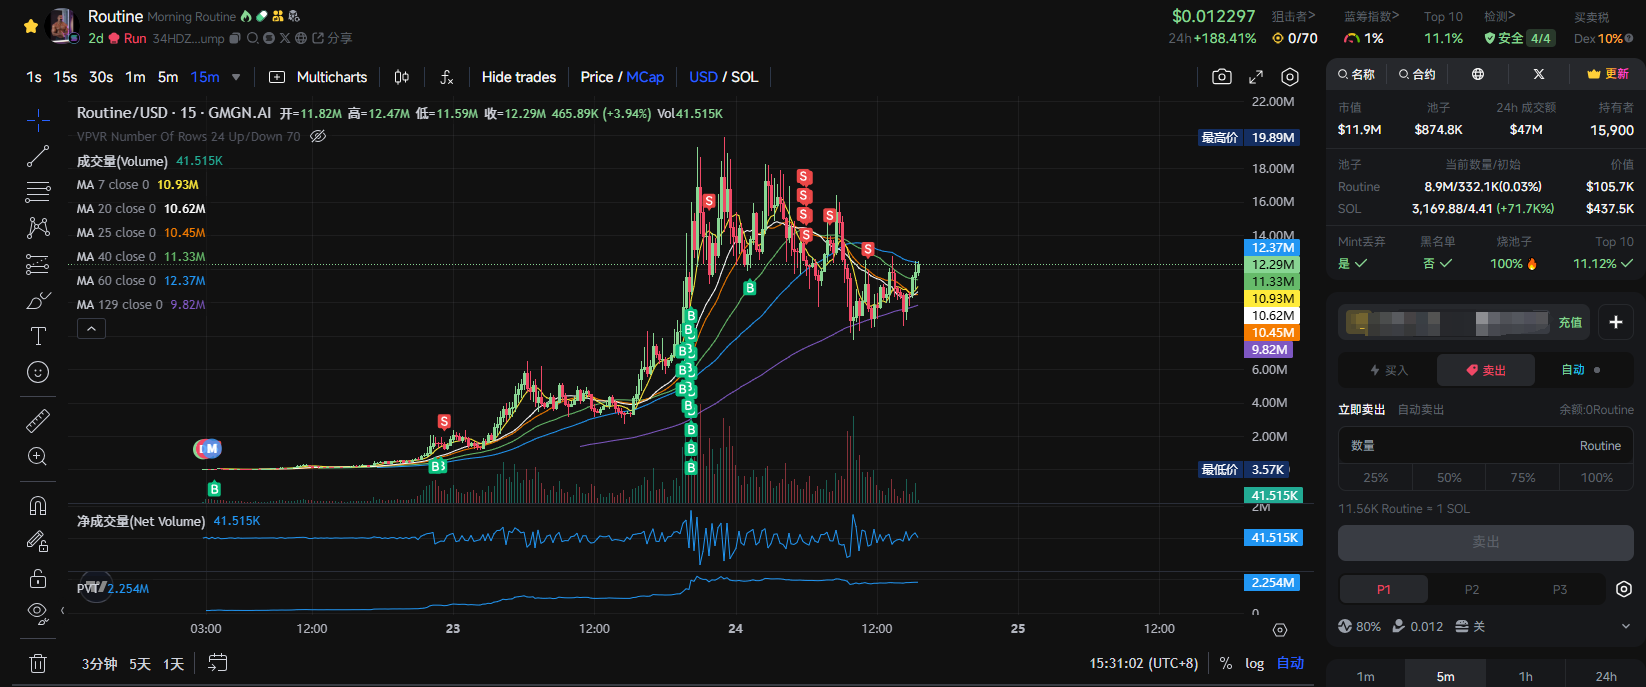Open fullscreen chart with expand arrows icon
This screenshot has width=1646, height=687.
coord(1256,77)
